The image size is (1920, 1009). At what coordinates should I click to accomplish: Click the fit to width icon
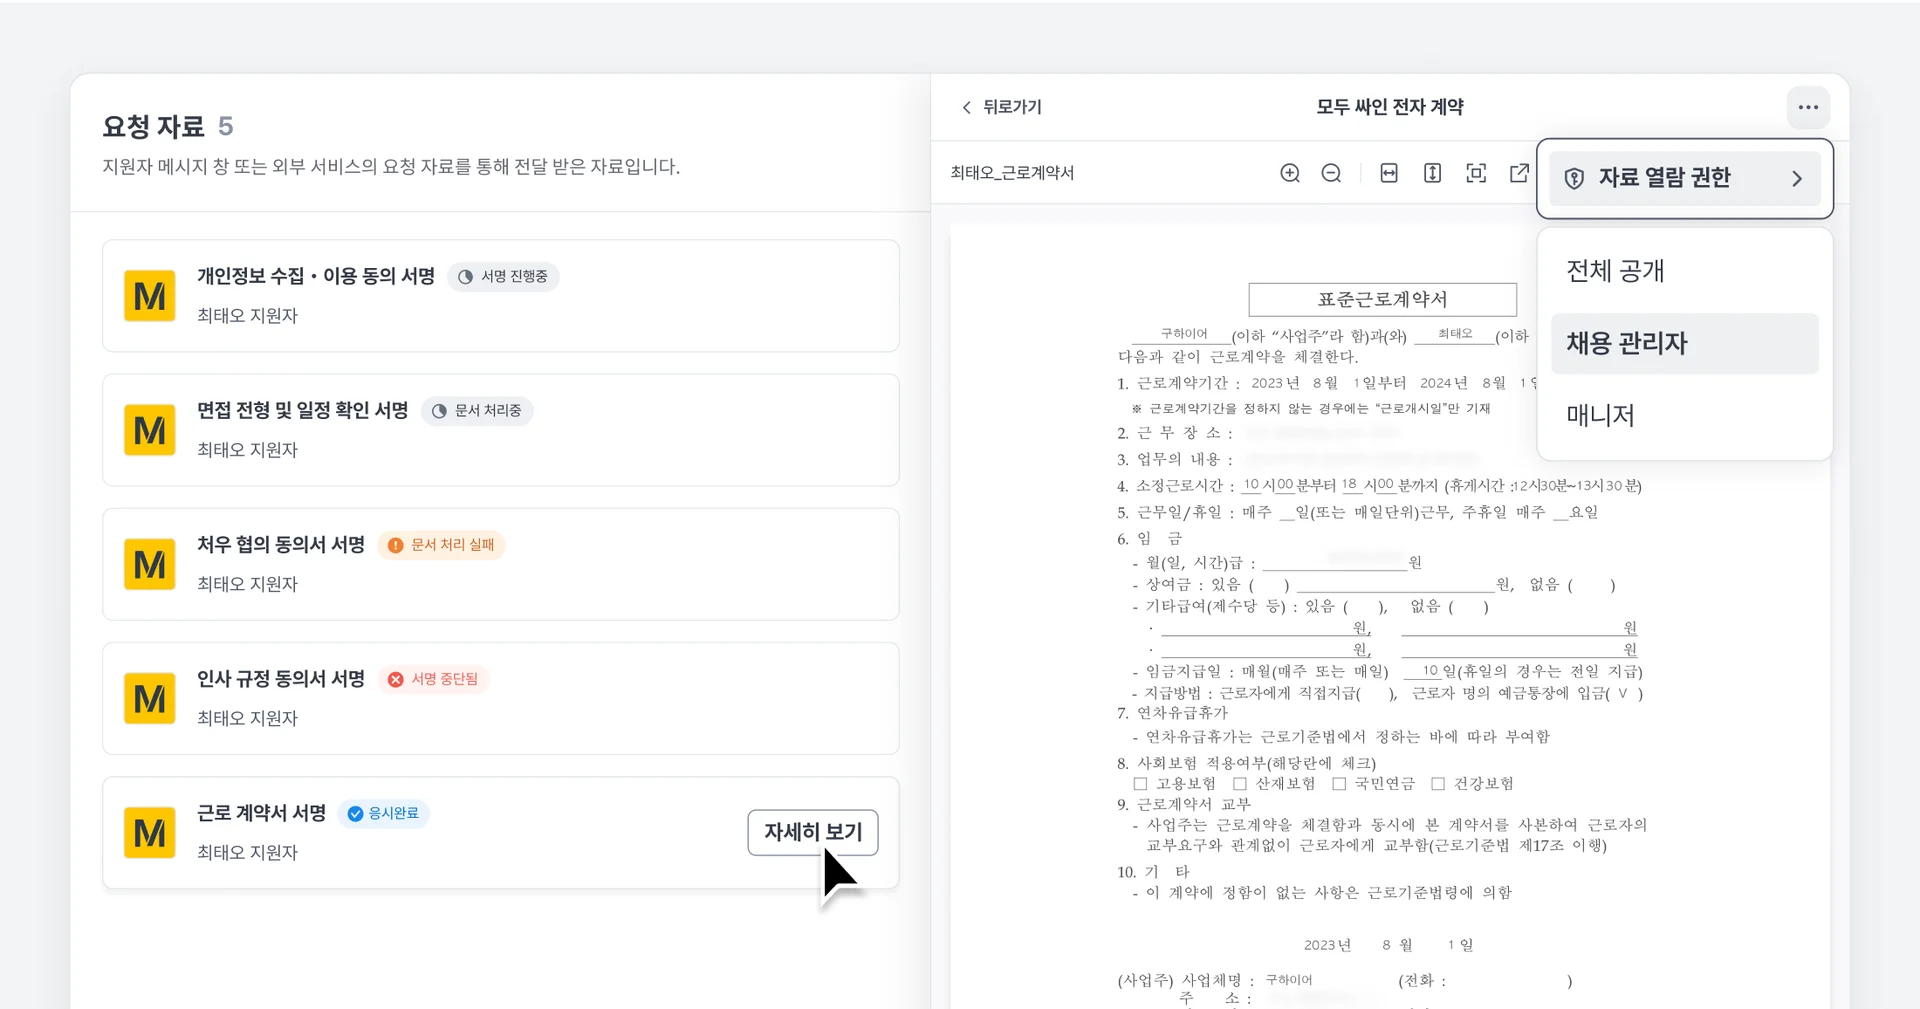click(x=1389, y=172)
